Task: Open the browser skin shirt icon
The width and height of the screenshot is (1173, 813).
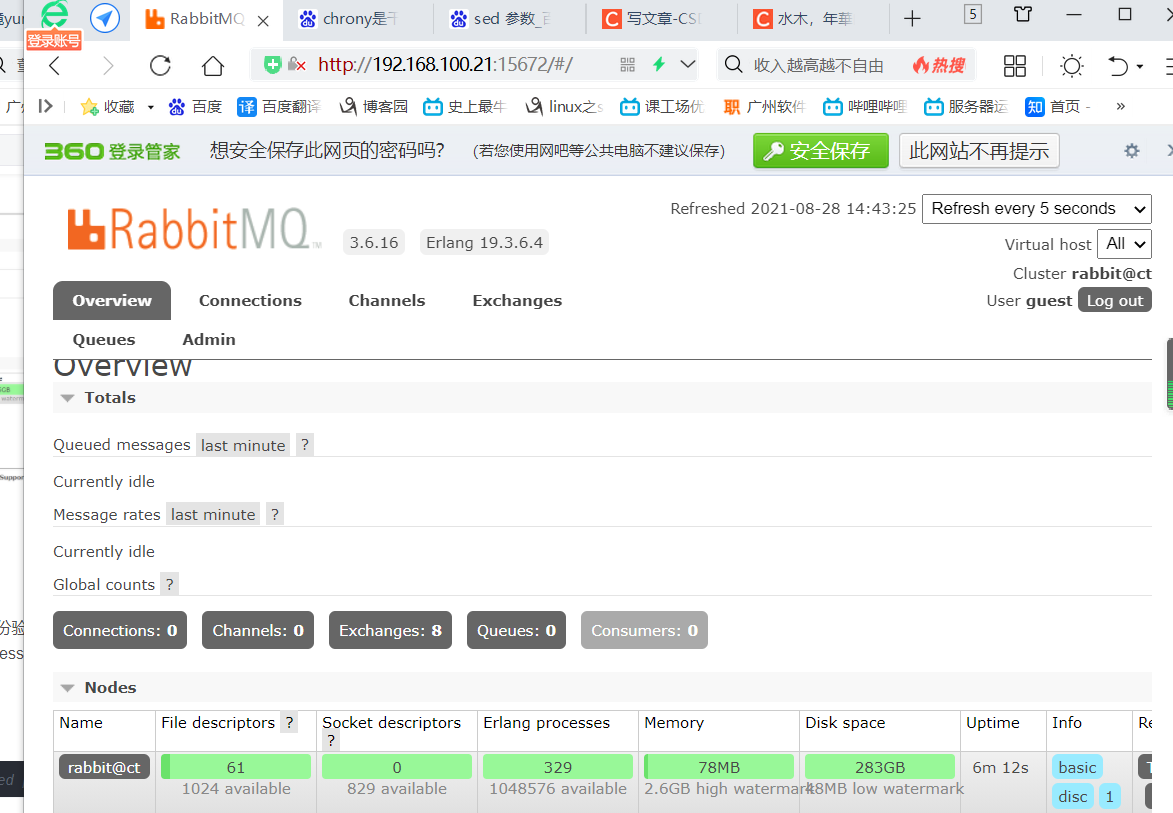Action: point(1023,13)
